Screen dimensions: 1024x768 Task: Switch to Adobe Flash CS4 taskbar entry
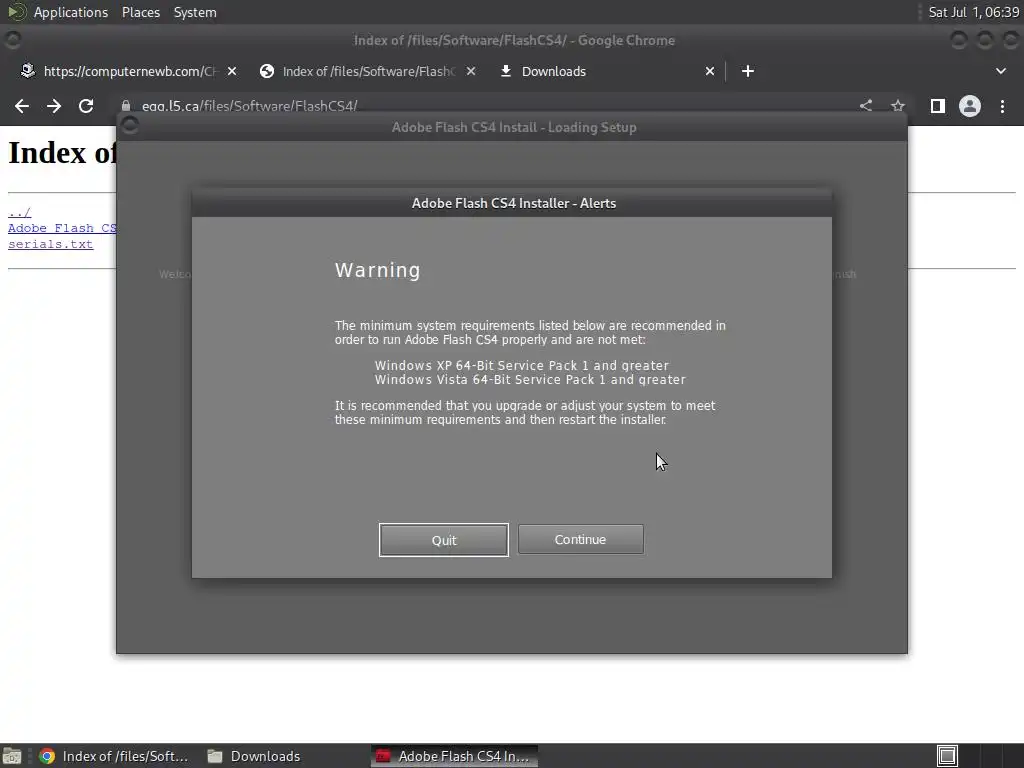click(x=455, y=756)
